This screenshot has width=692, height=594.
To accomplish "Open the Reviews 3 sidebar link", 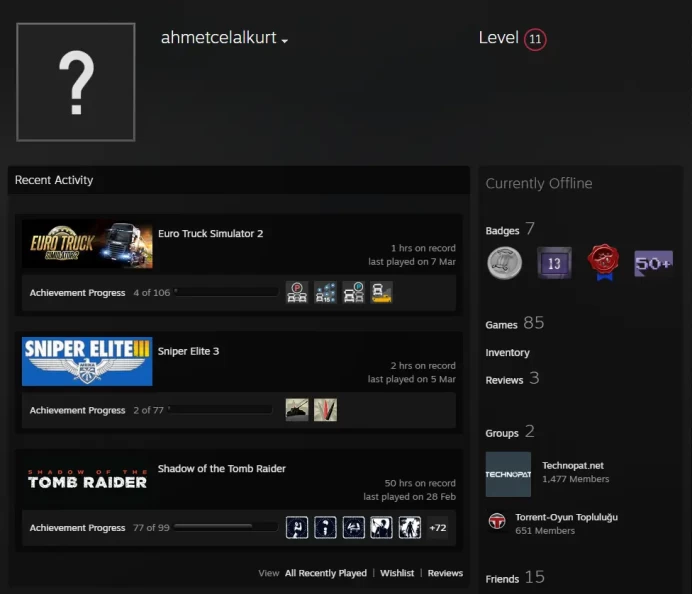I will (x=512, y=379).
